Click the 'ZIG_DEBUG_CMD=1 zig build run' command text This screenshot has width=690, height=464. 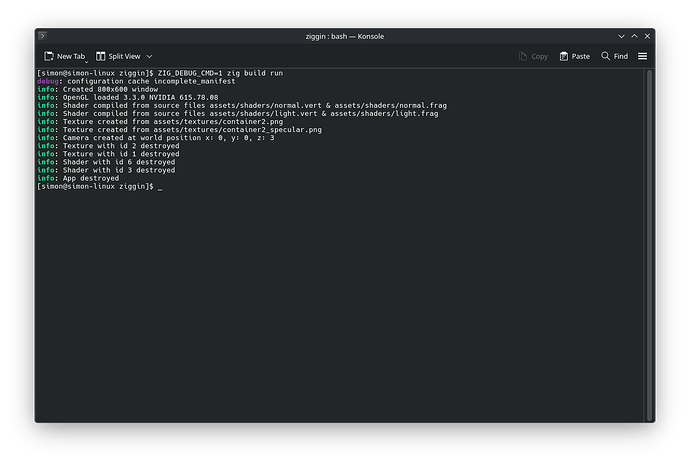pos(220,73)
